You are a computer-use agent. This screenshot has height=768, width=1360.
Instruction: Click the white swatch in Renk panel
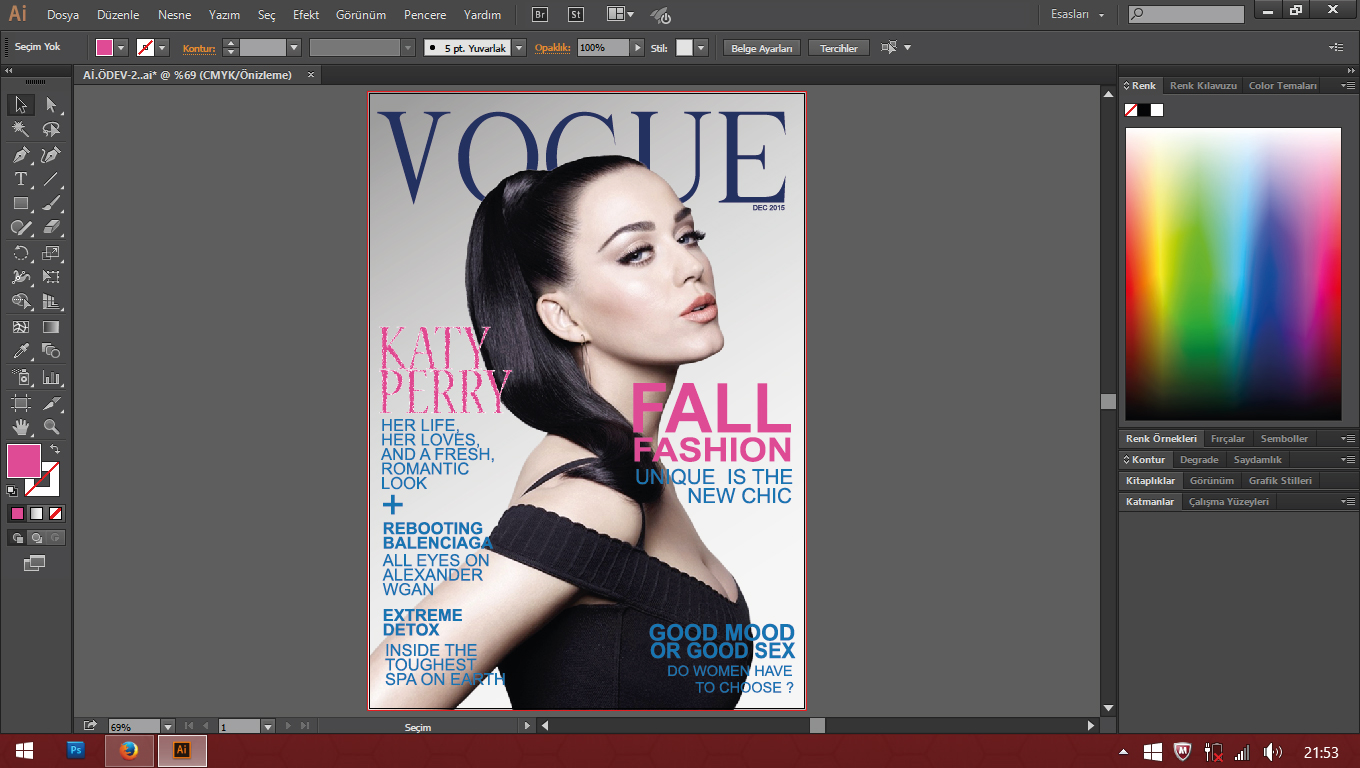(1157, 110)
